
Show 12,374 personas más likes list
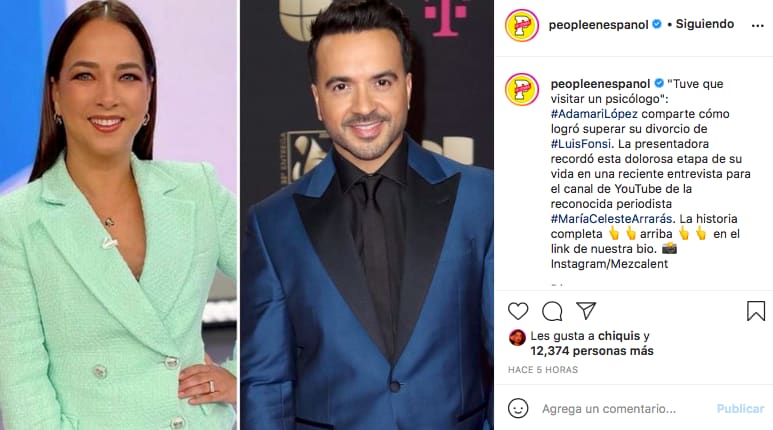tap(592, 351)
